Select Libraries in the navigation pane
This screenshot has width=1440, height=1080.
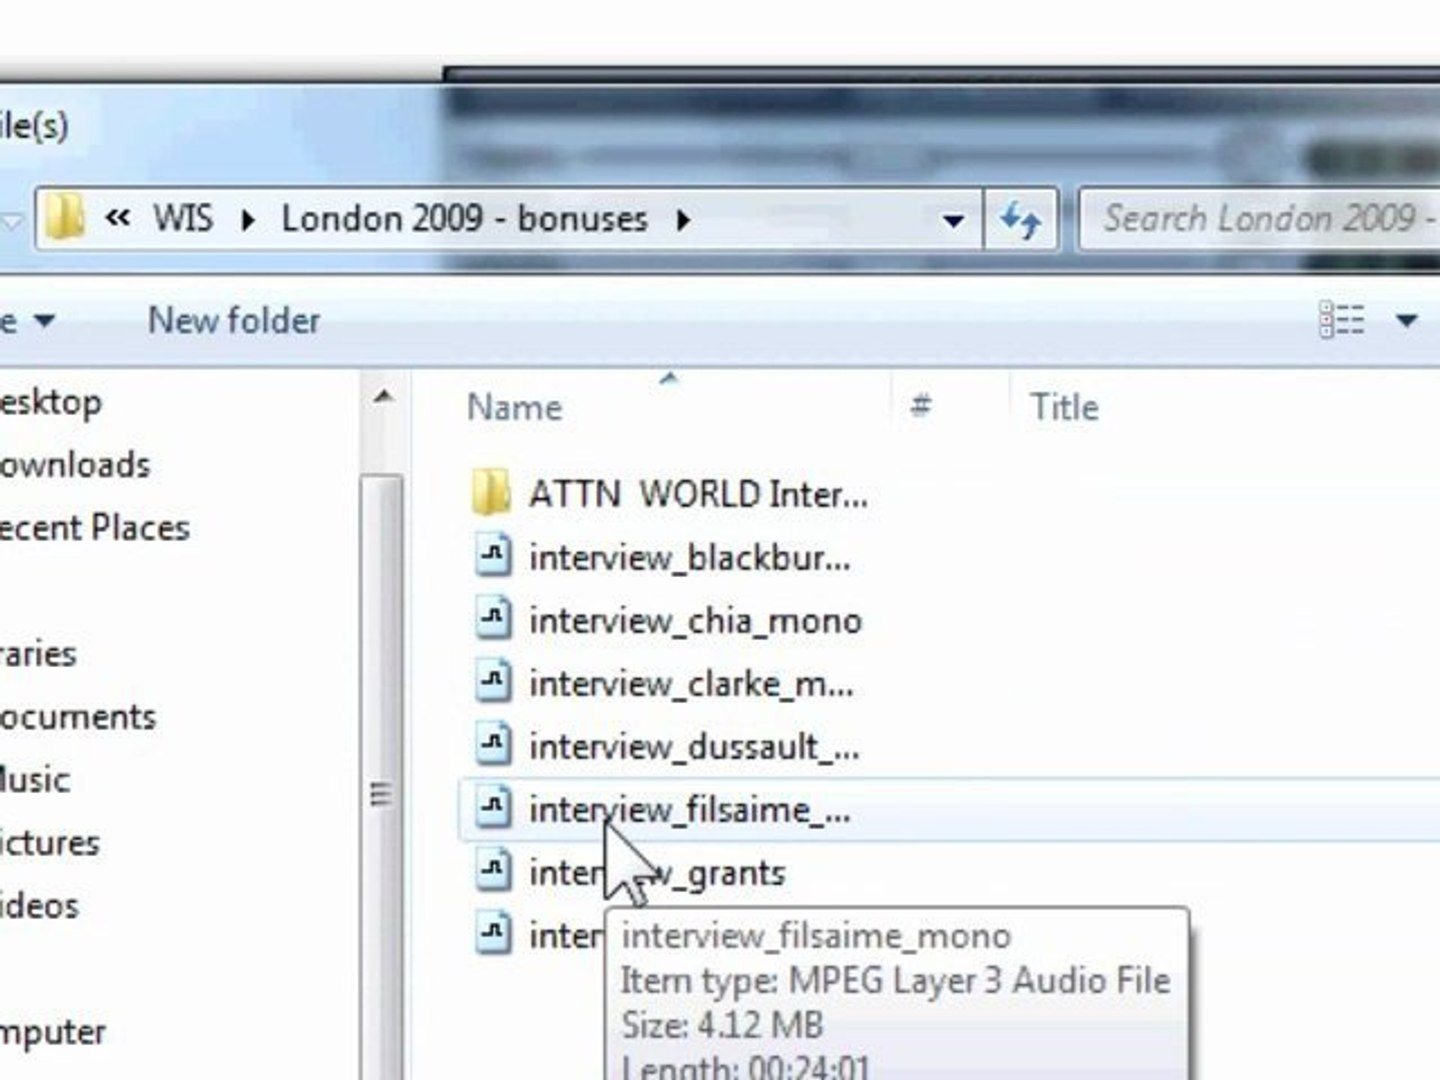pos(38,654)
